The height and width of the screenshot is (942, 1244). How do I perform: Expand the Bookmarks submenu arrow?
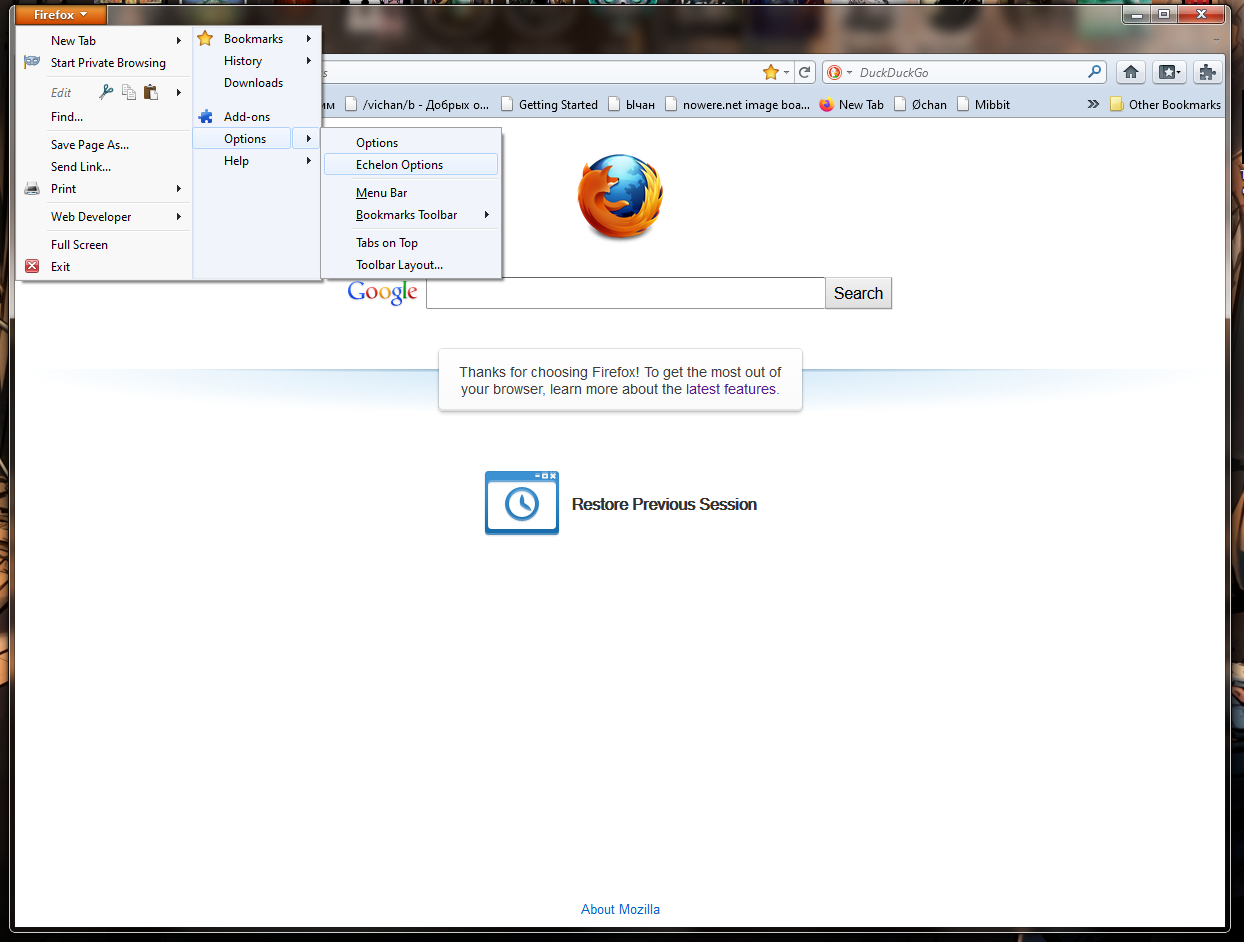click(309, 39)
